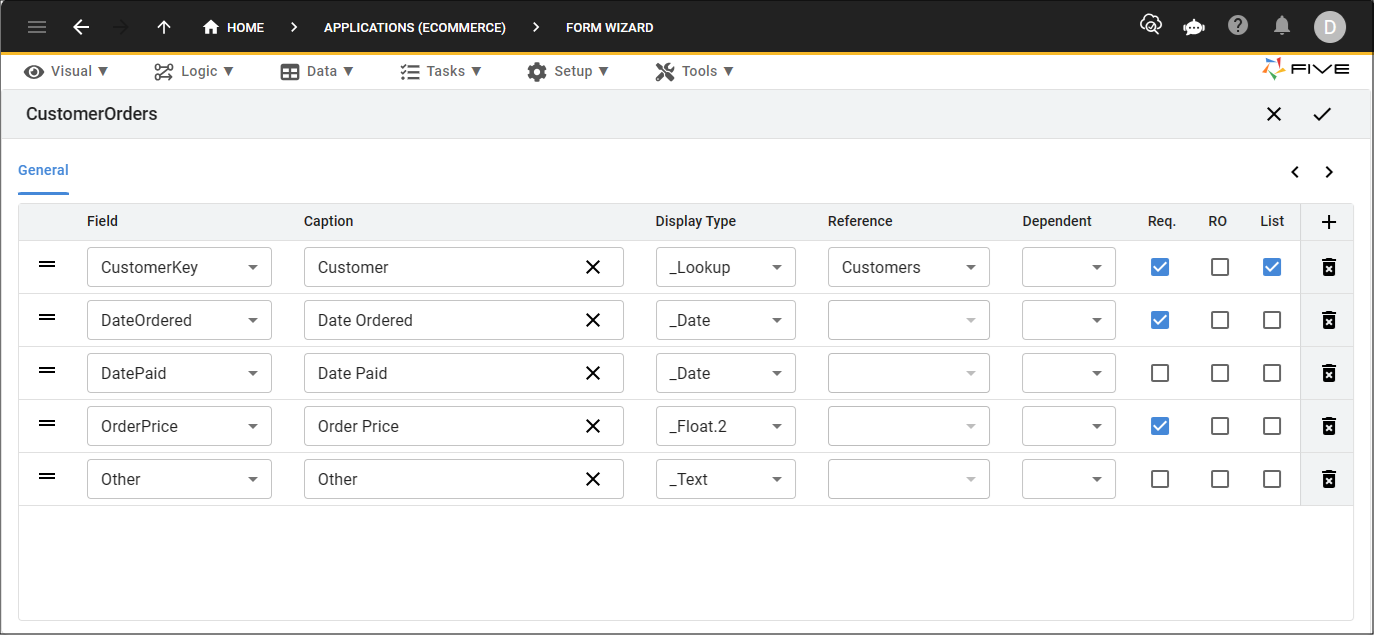
Task: Uncheck Req. for OrderPrice
Action: tap(1160, 426)
